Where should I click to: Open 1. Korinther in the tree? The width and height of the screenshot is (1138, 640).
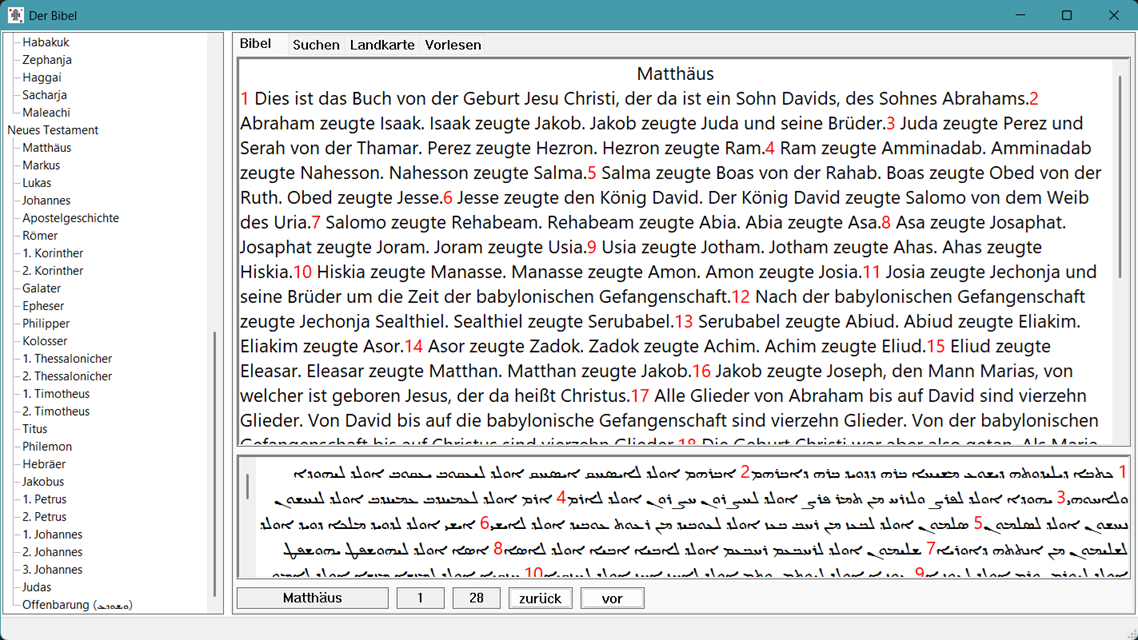pos(52,253)
